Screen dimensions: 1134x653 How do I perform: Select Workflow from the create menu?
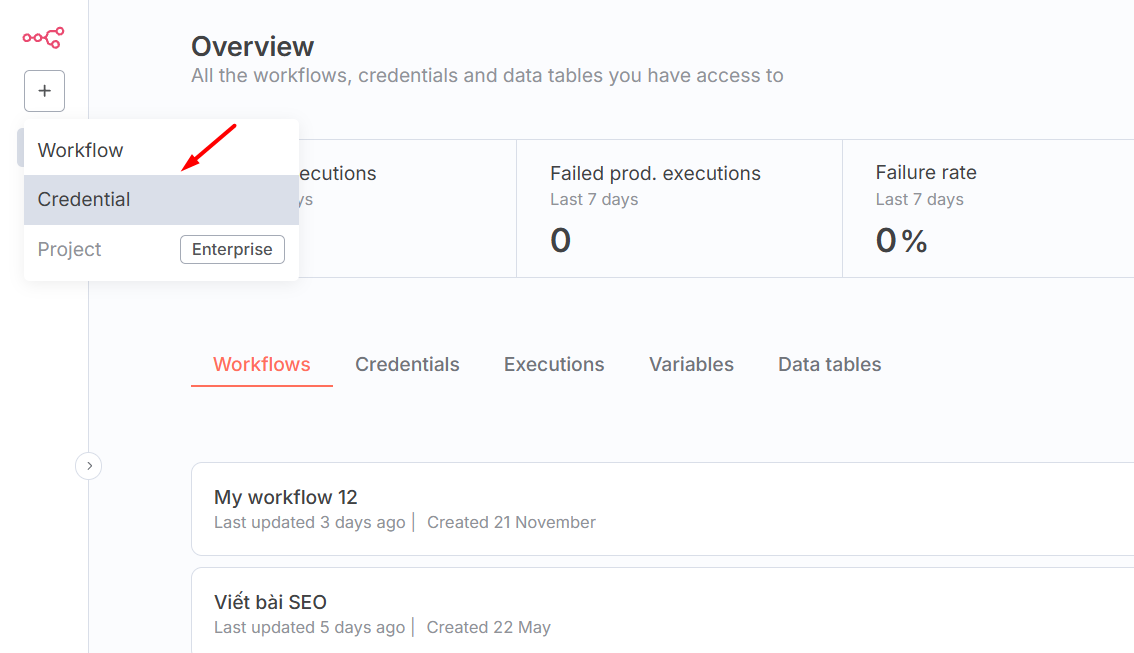coord(81,150)
